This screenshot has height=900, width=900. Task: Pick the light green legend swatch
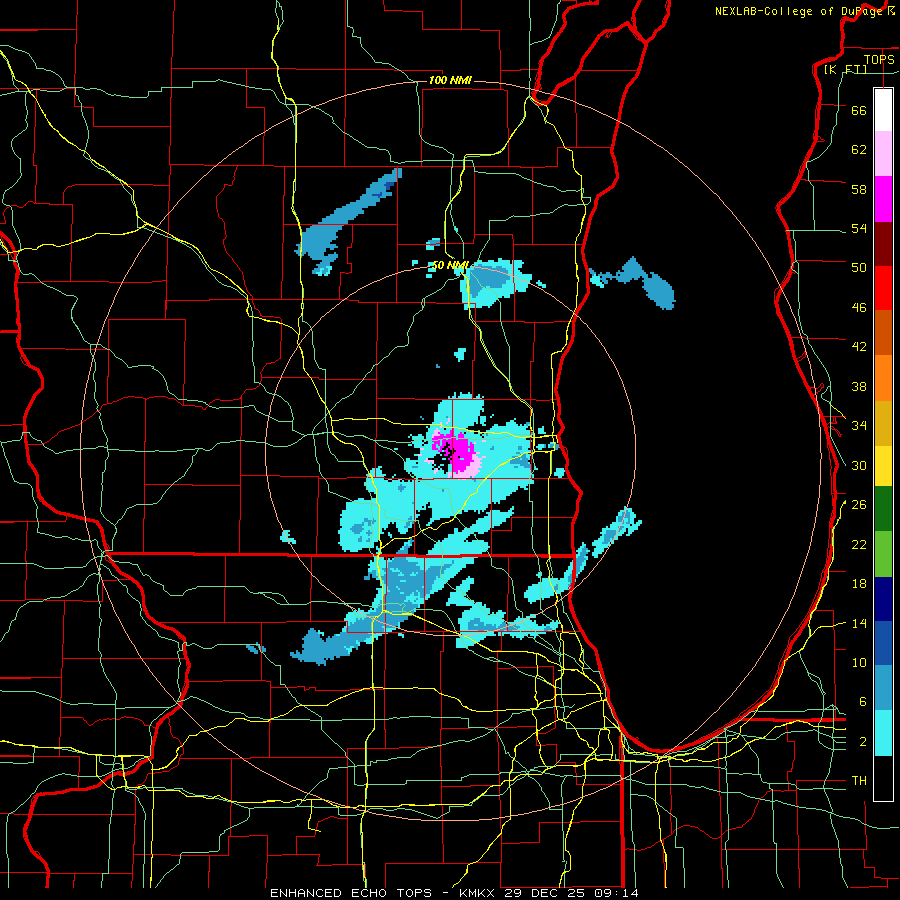[x=883, y=554]
